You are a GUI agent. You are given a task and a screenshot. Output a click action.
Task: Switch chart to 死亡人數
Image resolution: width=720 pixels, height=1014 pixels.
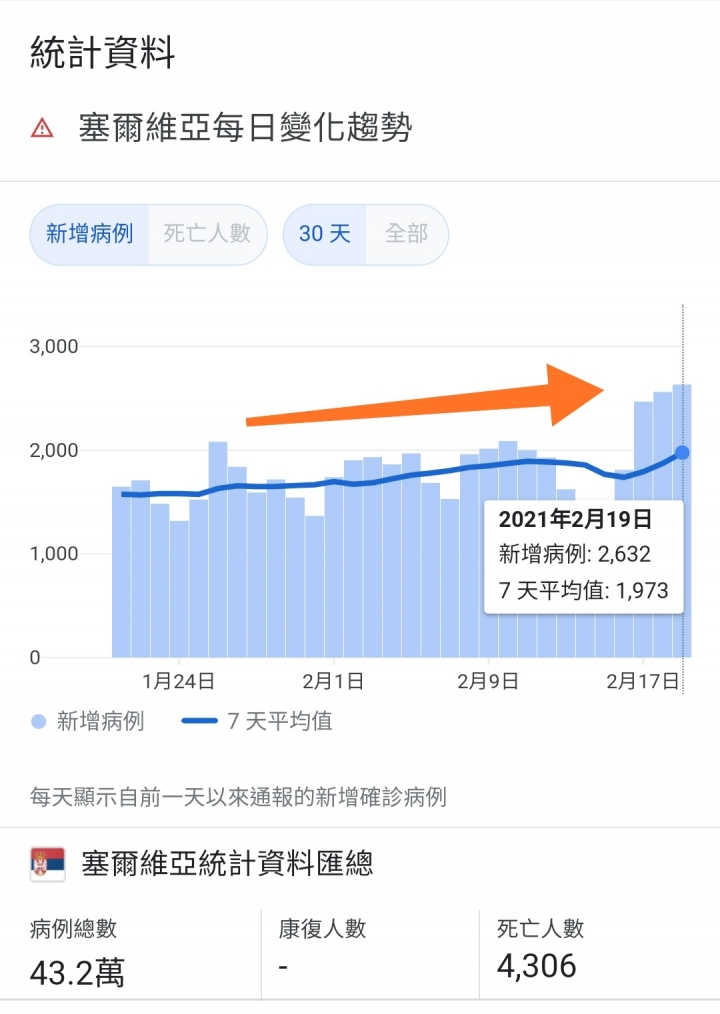pyautogui.click(x=207, y=234)
